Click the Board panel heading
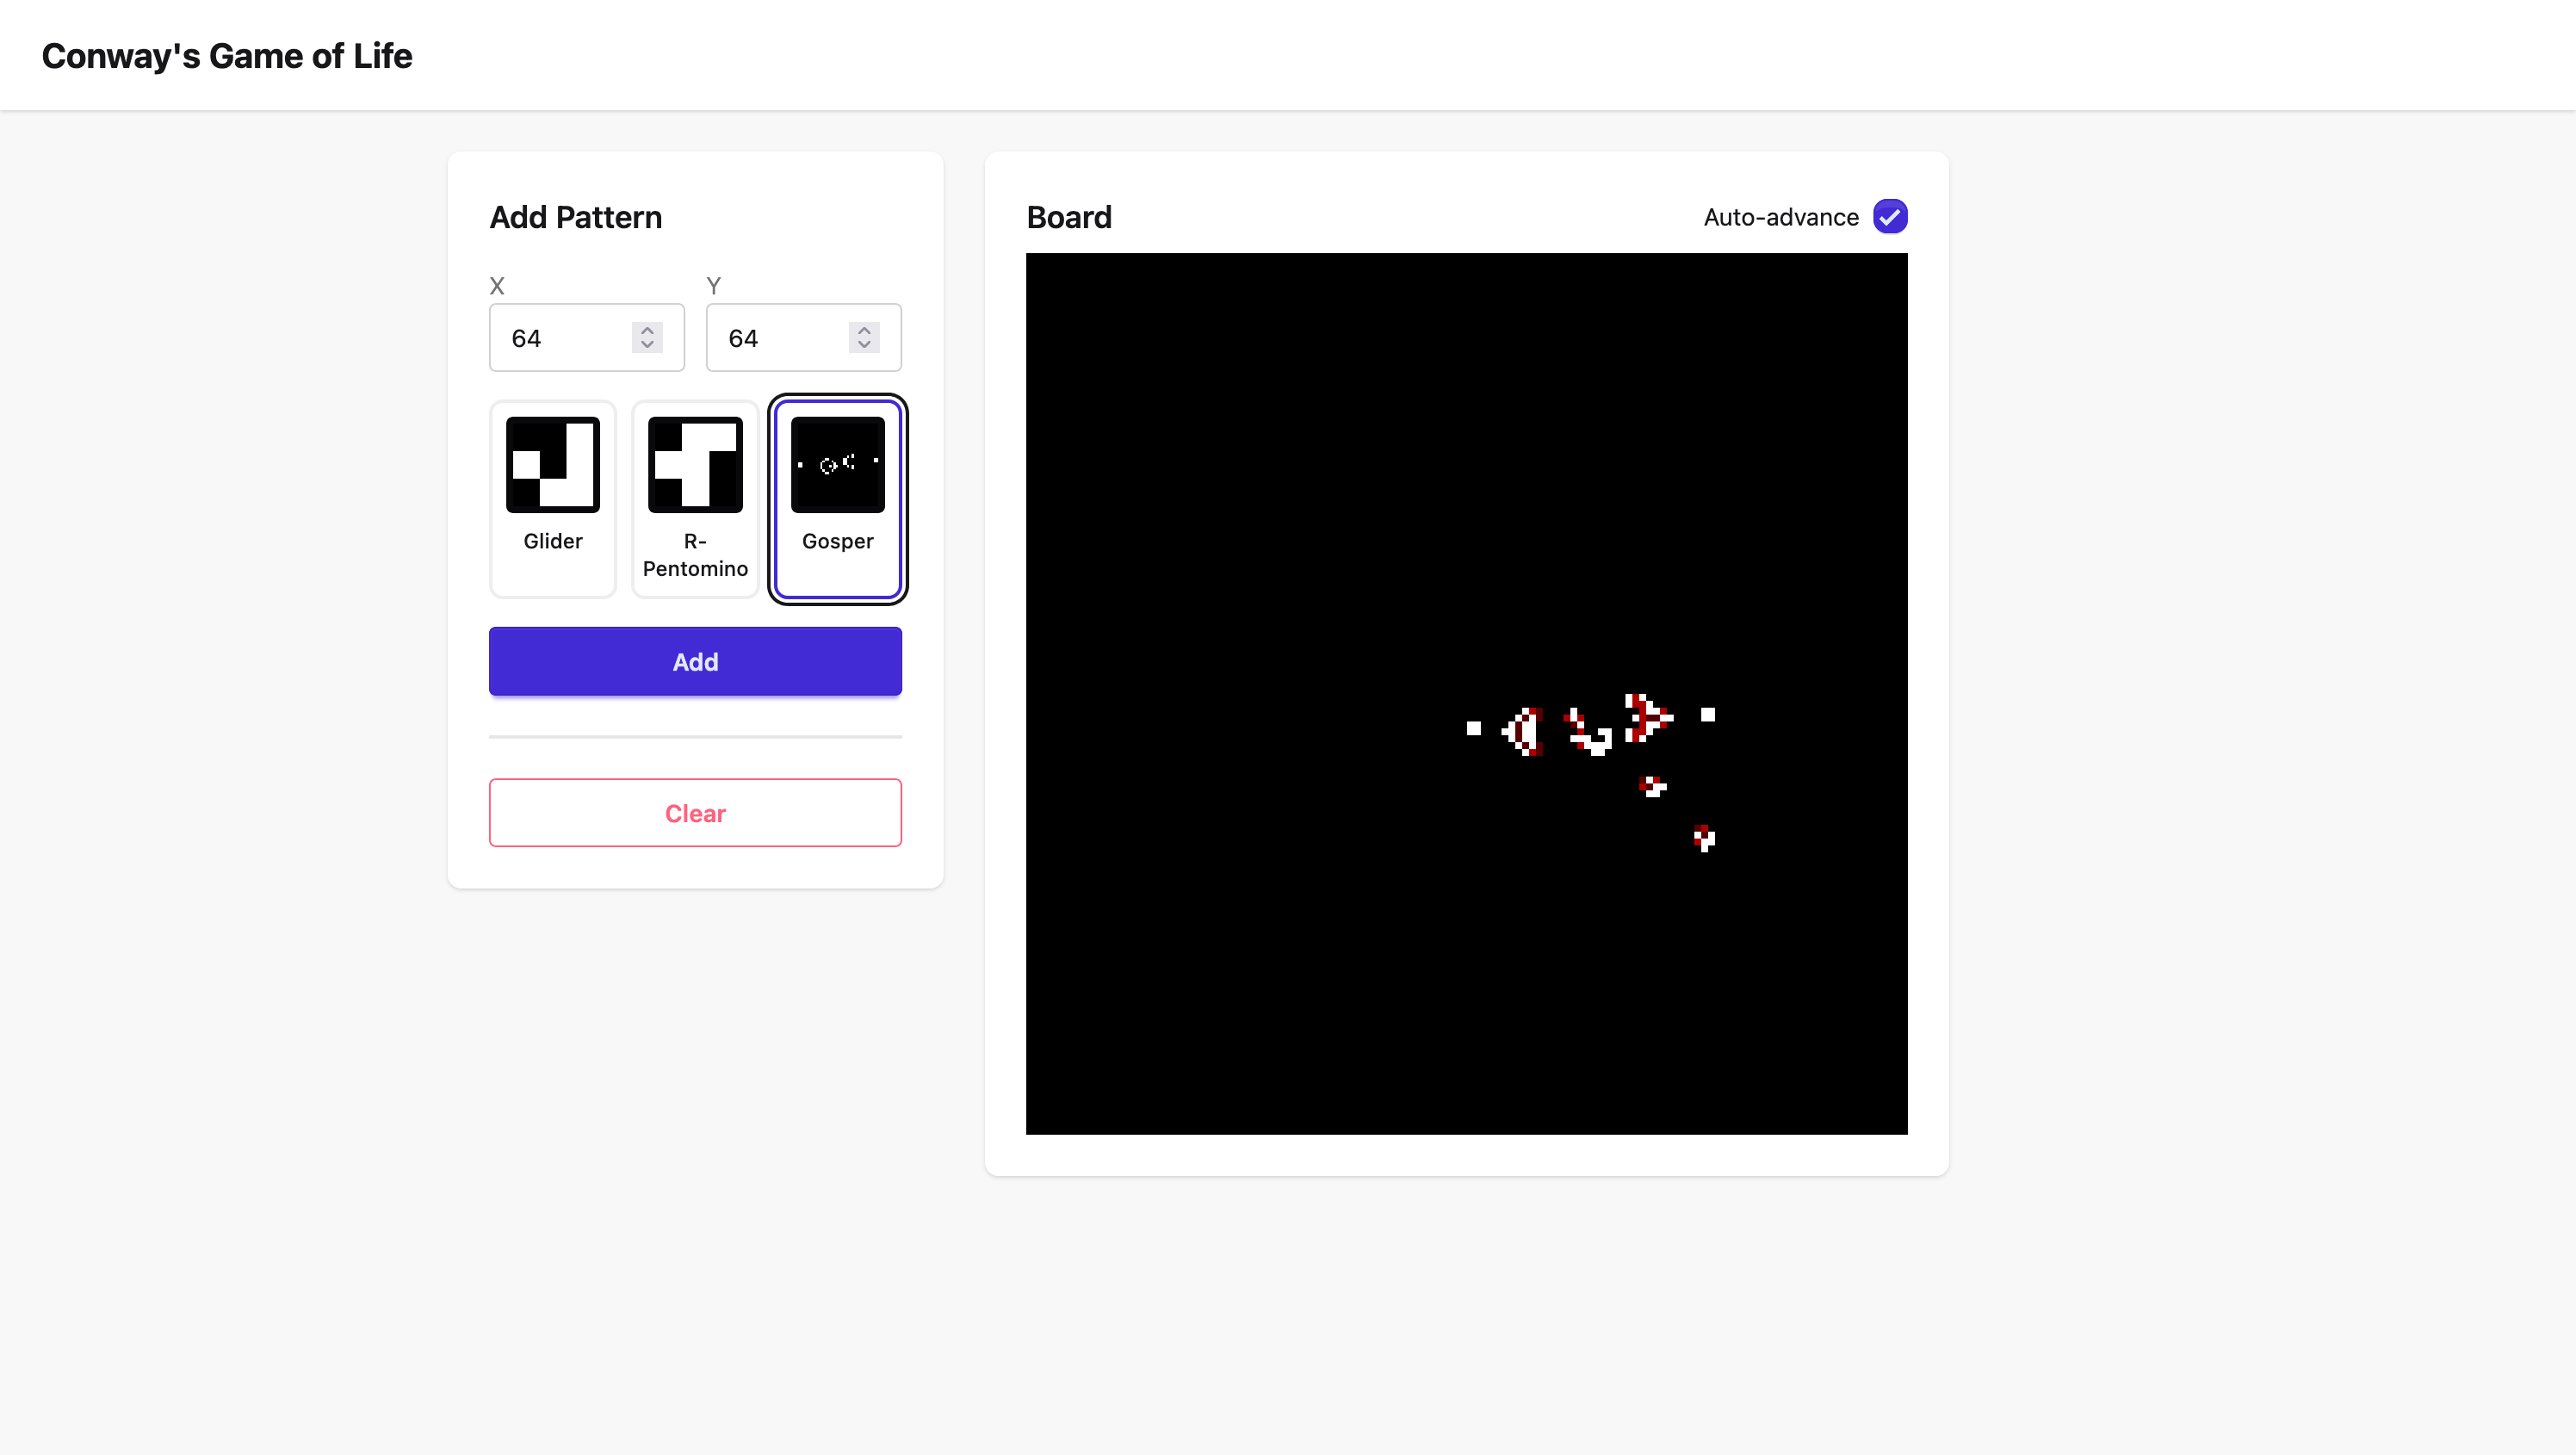This screenshot has width=2576, height=1455. coord(1068,216)
